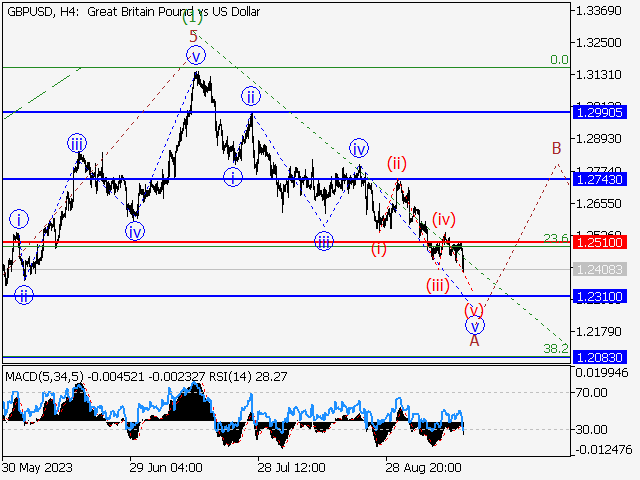The height and width of the screenshot is (480, 640).
Task: Click the 28 Jul 12:00 date label
Action: [291, 468]
